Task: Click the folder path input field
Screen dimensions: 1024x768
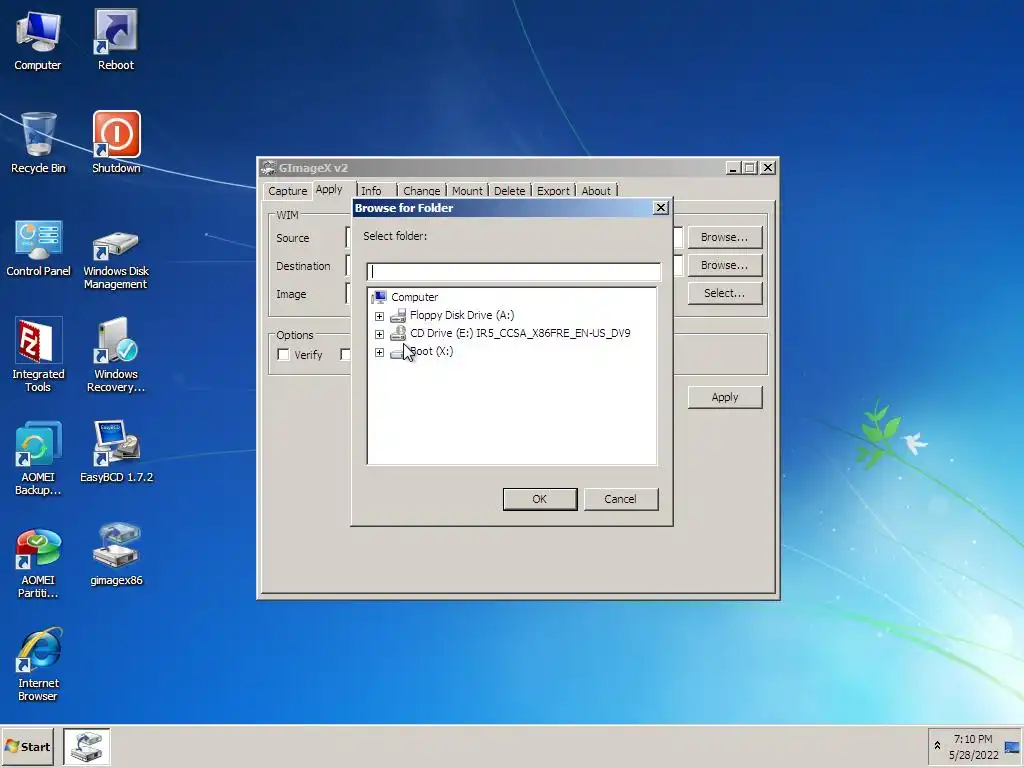Action: pos(513,272)
